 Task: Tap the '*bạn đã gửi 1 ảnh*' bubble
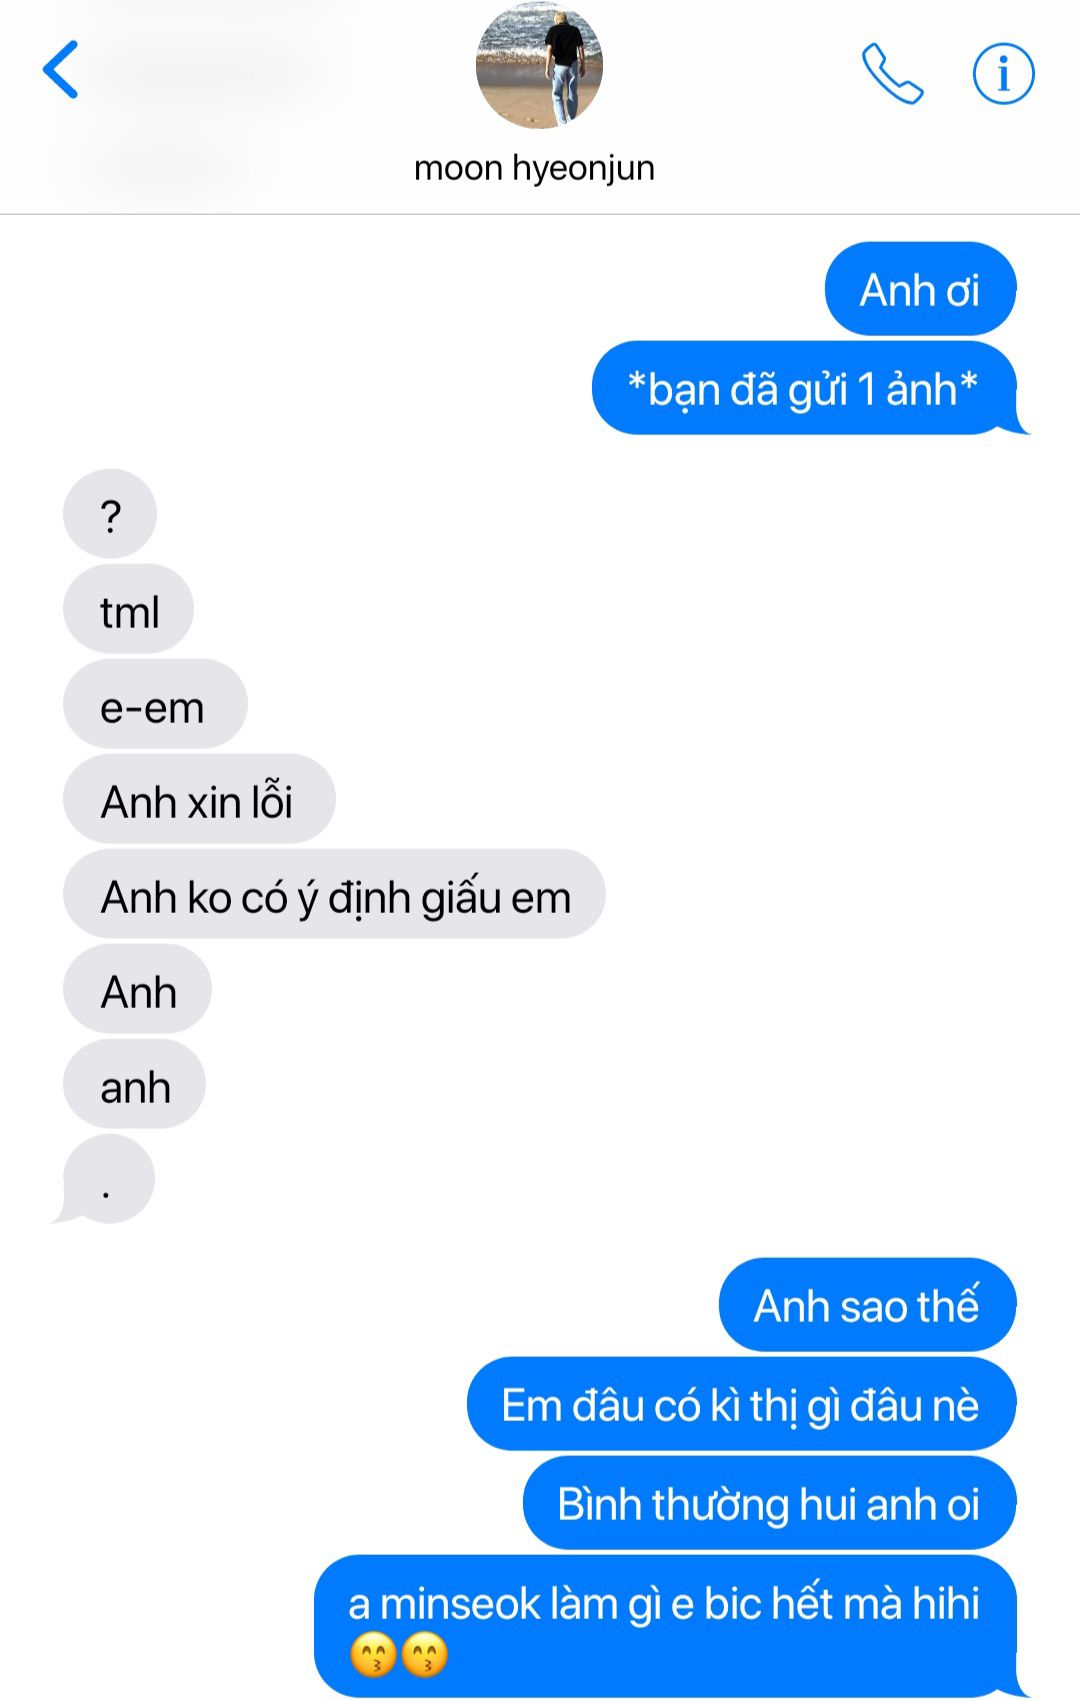click(x=805, y=388)
